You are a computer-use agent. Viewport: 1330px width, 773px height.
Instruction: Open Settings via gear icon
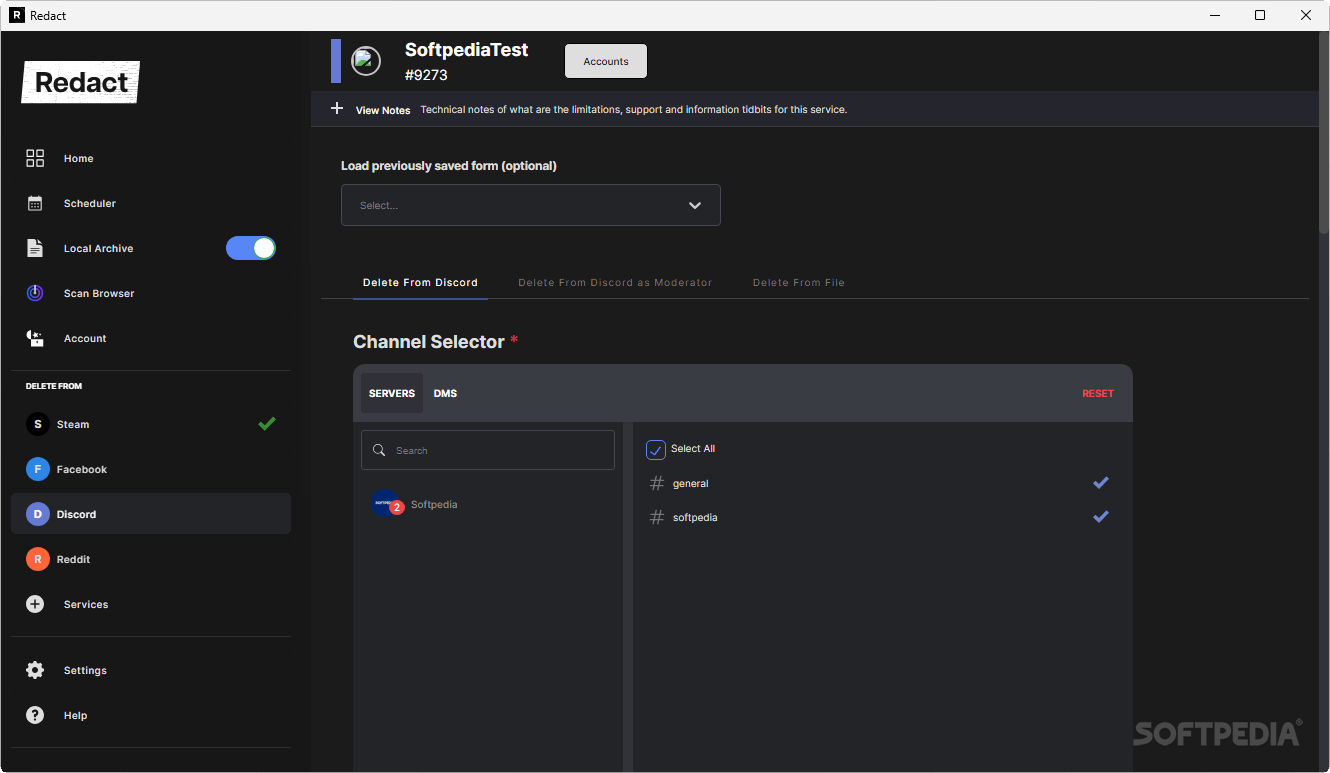[35, 670]
